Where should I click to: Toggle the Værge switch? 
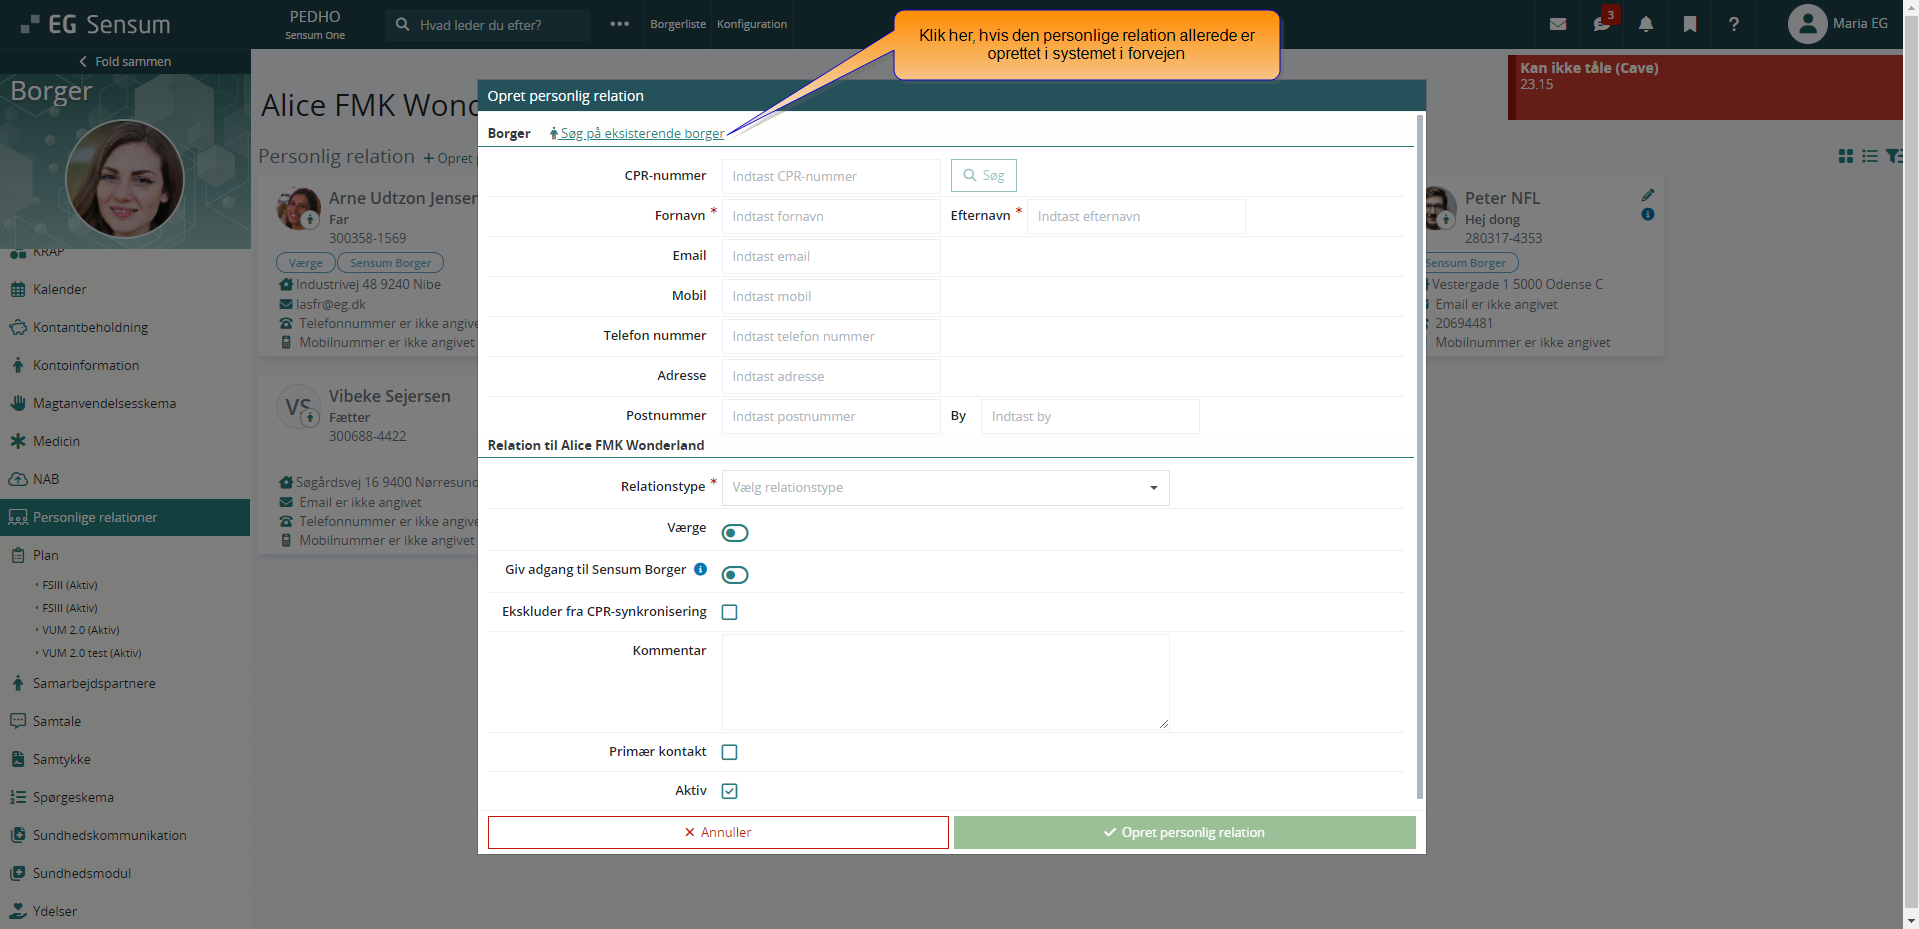click(x=735, y=533)
